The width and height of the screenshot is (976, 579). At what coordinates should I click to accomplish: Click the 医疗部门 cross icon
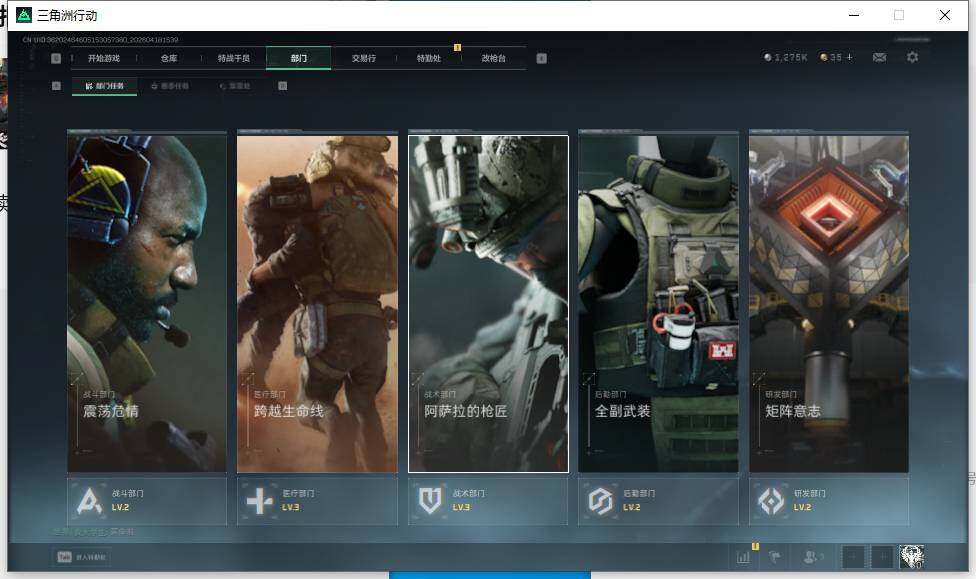(260, 501)
